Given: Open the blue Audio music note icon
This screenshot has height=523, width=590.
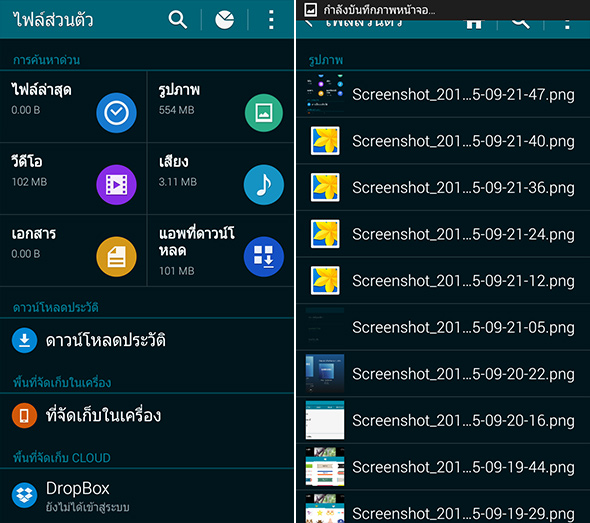Looking at the screenshot, I should click(264, 184).
